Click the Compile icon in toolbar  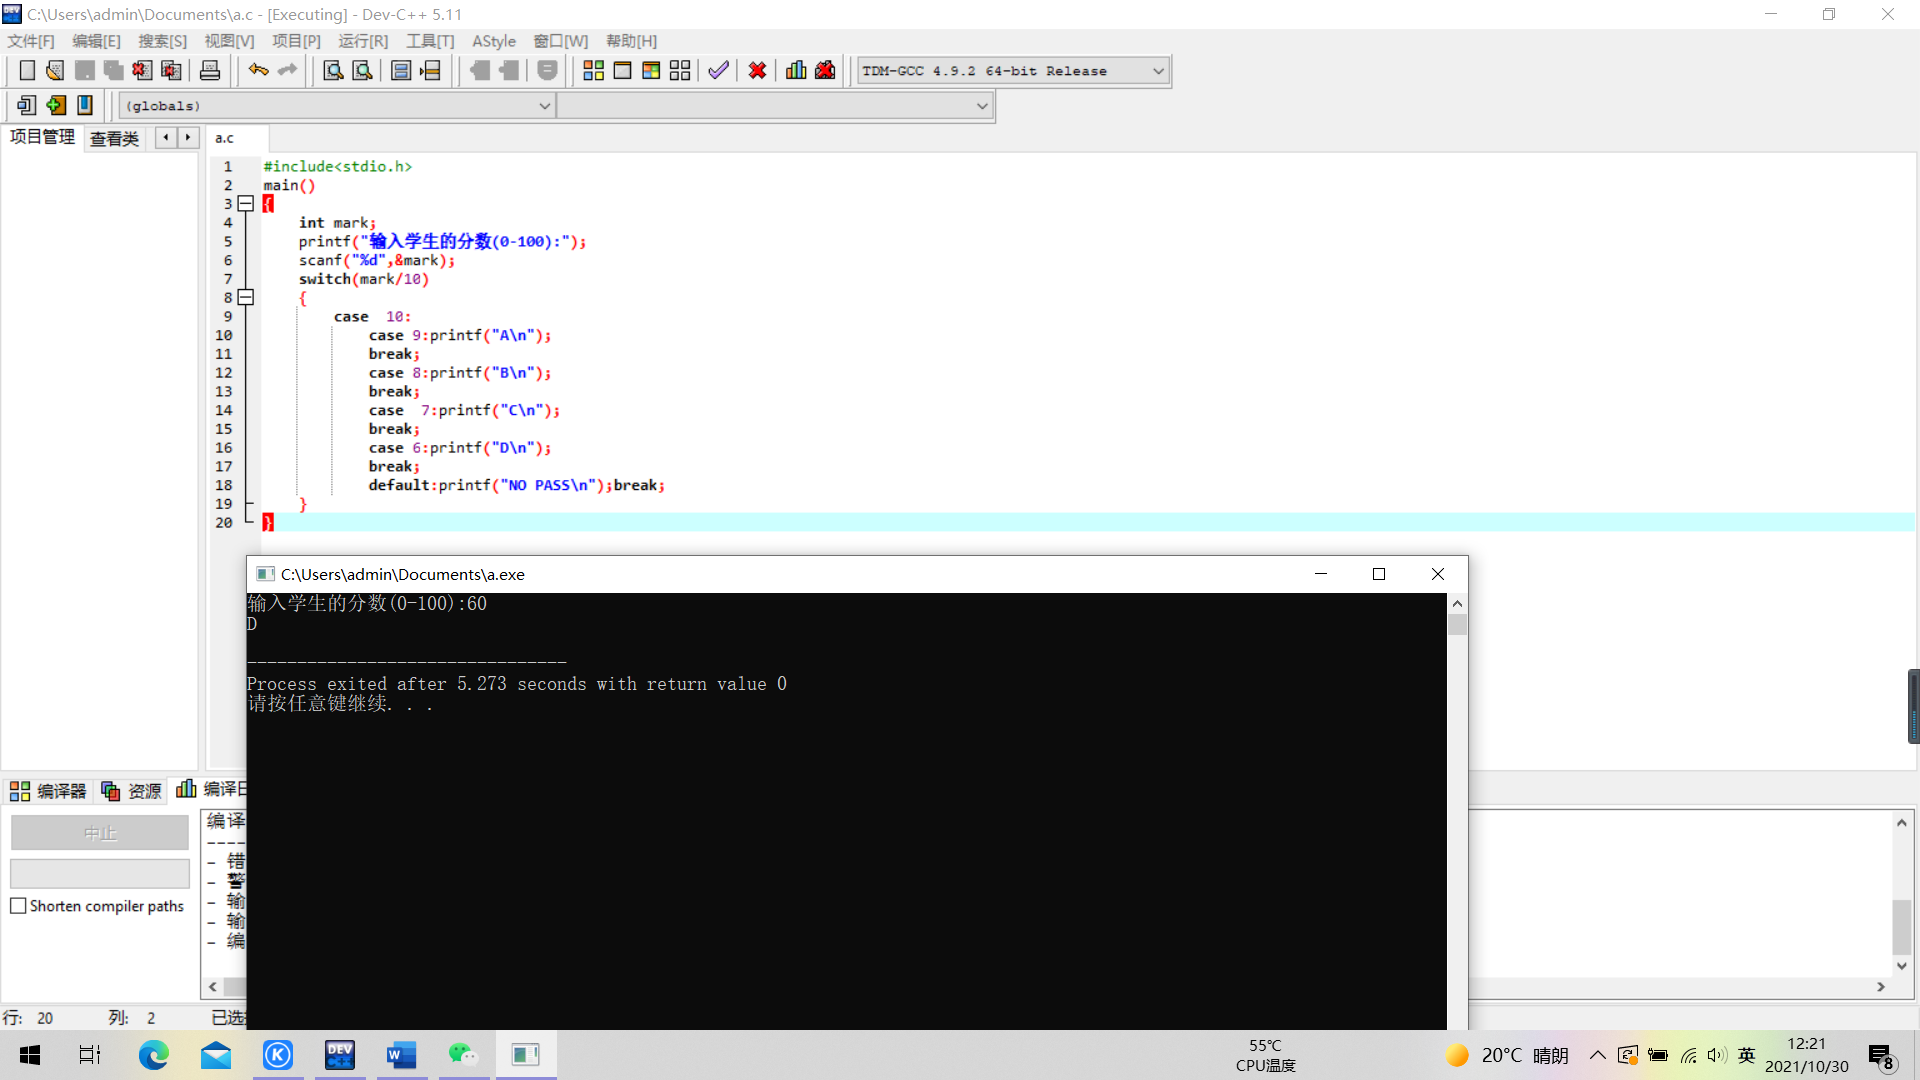click(593, 71)
